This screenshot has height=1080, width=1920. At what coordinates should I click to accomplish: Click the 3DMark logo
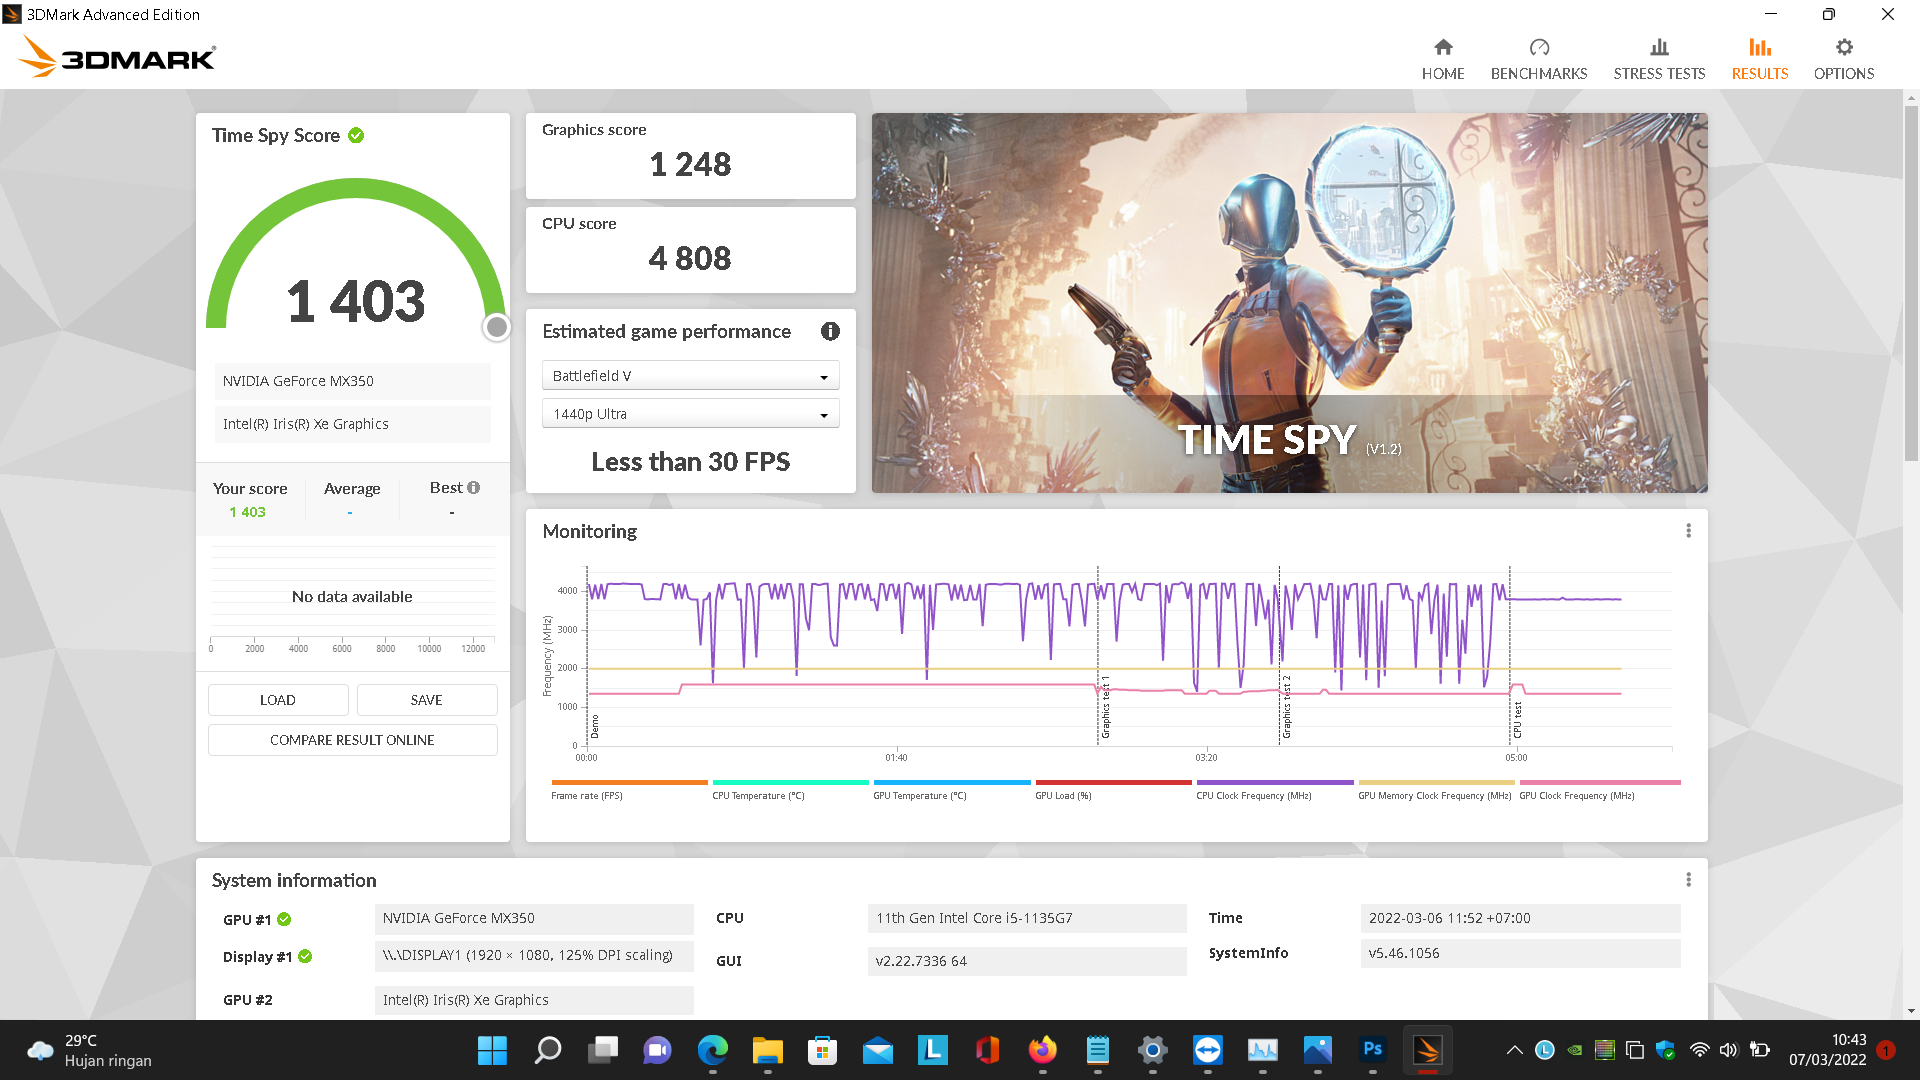click(117, 56)
